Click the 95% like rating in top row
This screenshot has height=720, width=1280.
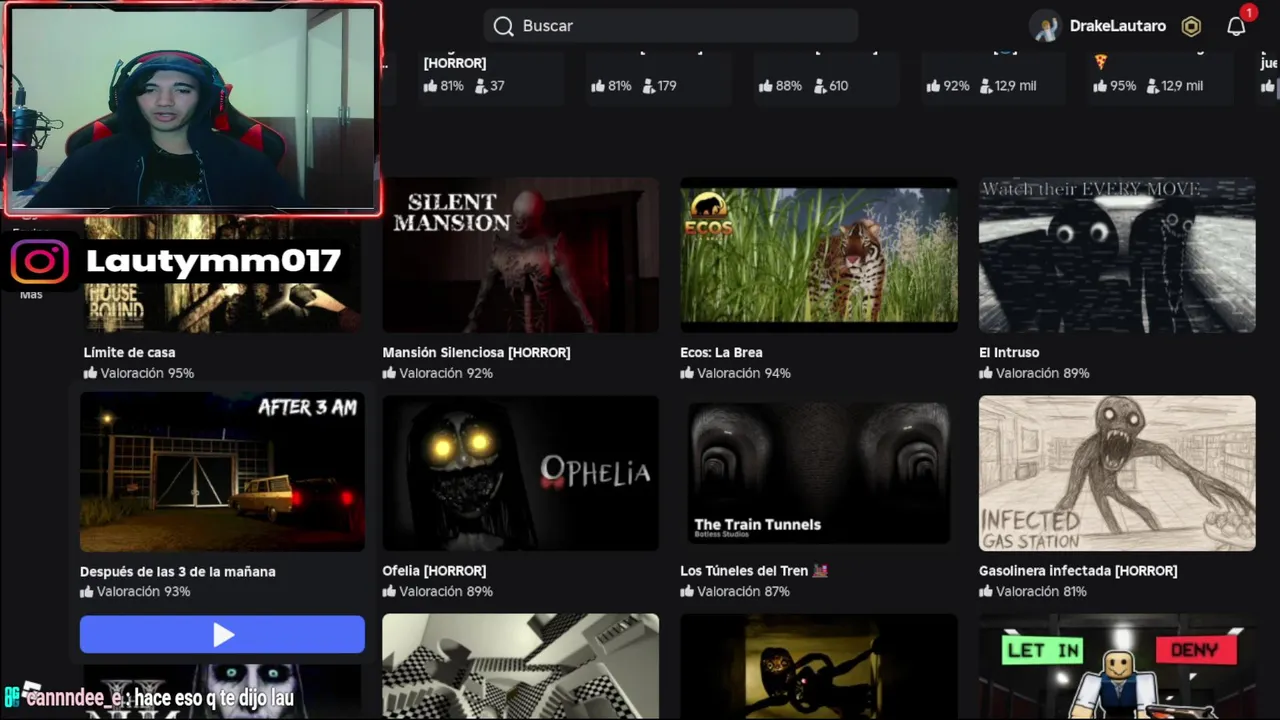[1115, 86]
